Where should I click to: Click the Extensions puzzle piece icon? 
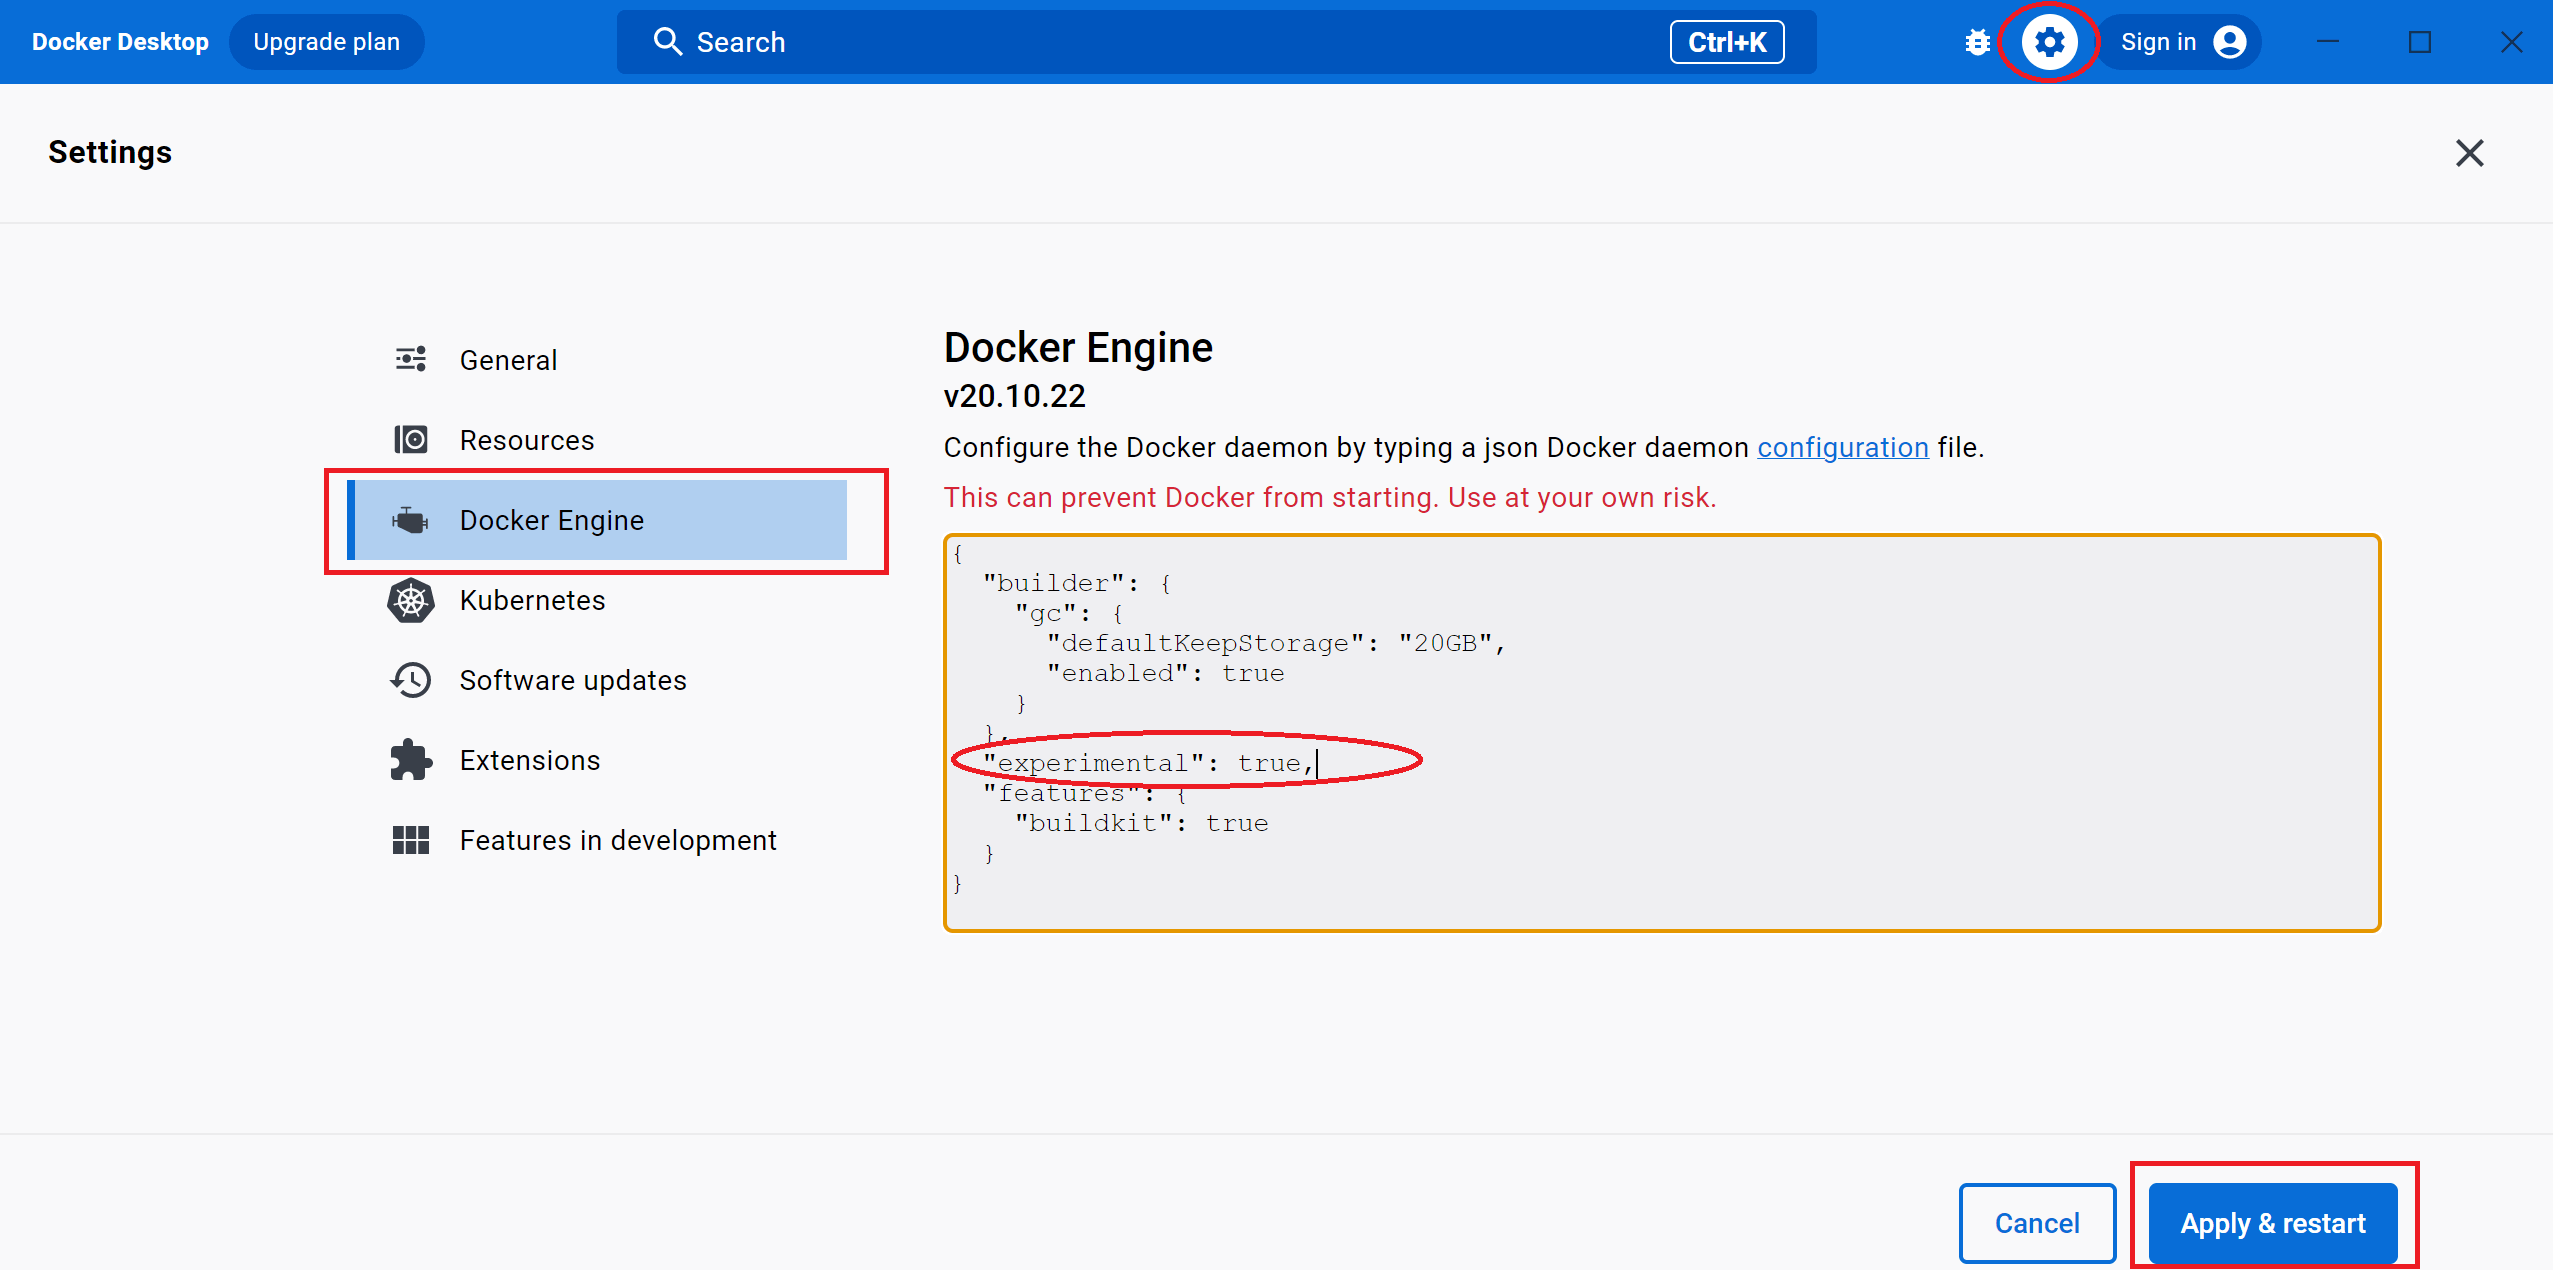pyautogui.click(x=410, y=759)
